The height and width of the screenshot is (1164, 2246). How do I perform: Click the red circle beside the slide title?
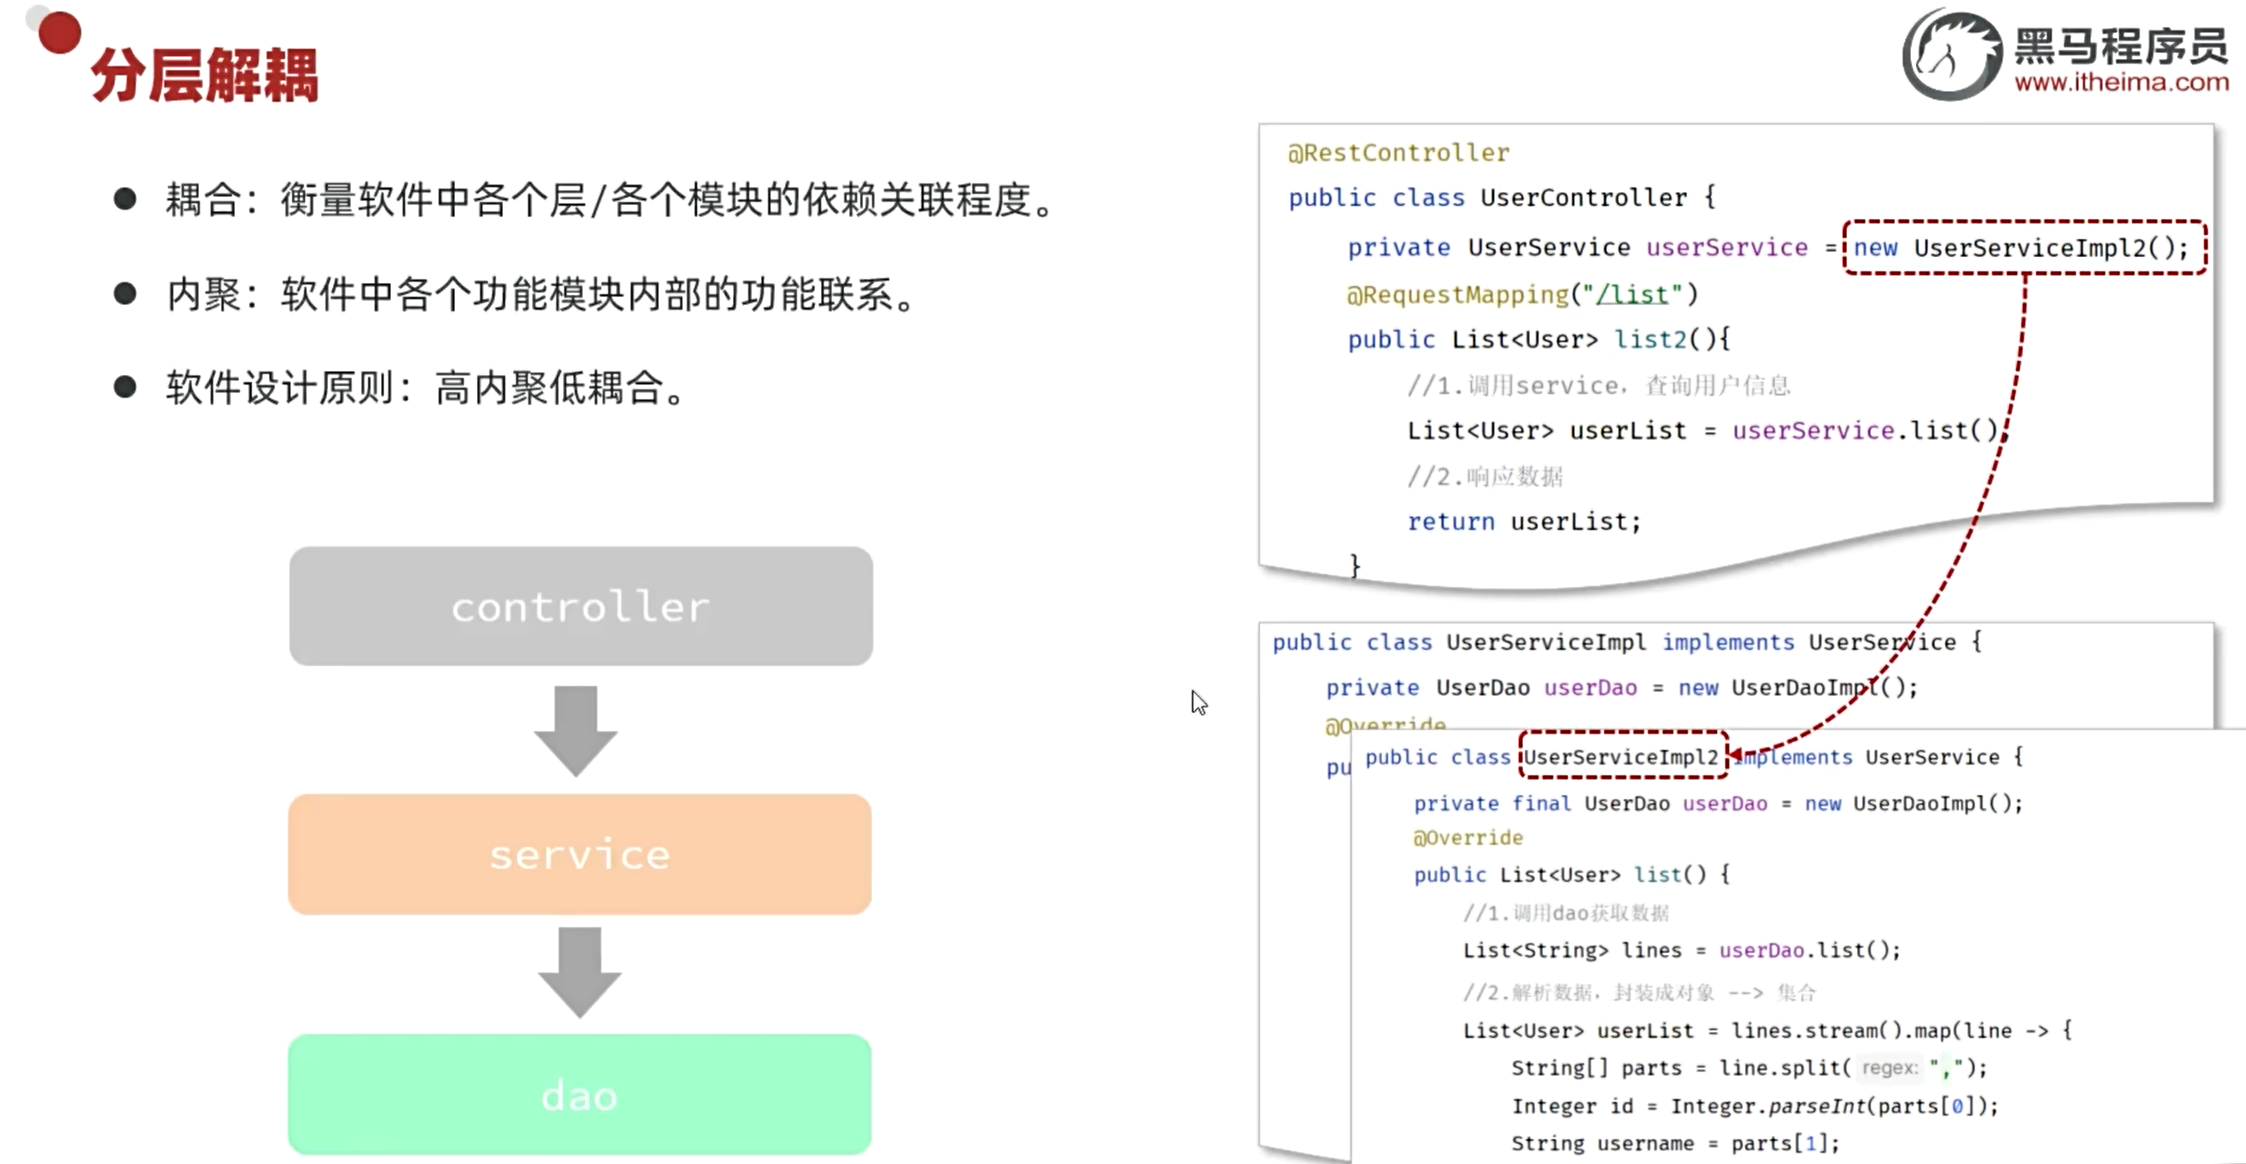click(x=59, y=32)
